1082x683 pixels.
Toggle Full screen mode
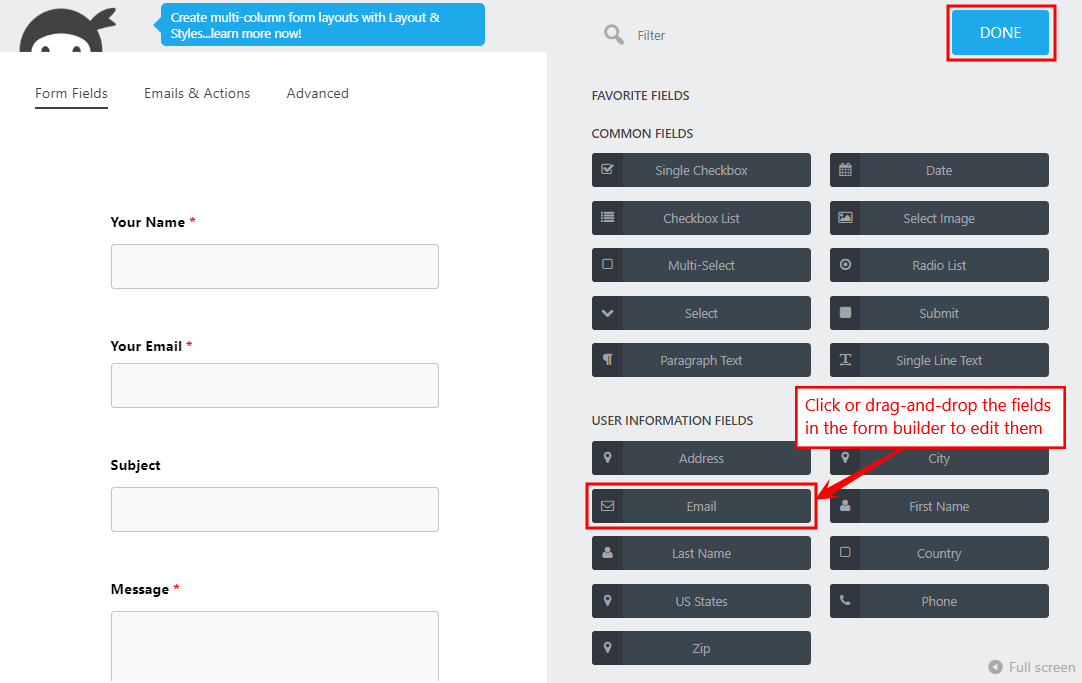click(x=1031, y=667)
